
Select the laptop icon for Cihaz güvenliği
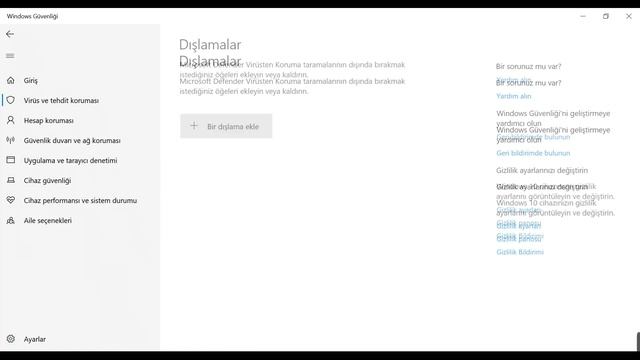click(x=11, y=180)
